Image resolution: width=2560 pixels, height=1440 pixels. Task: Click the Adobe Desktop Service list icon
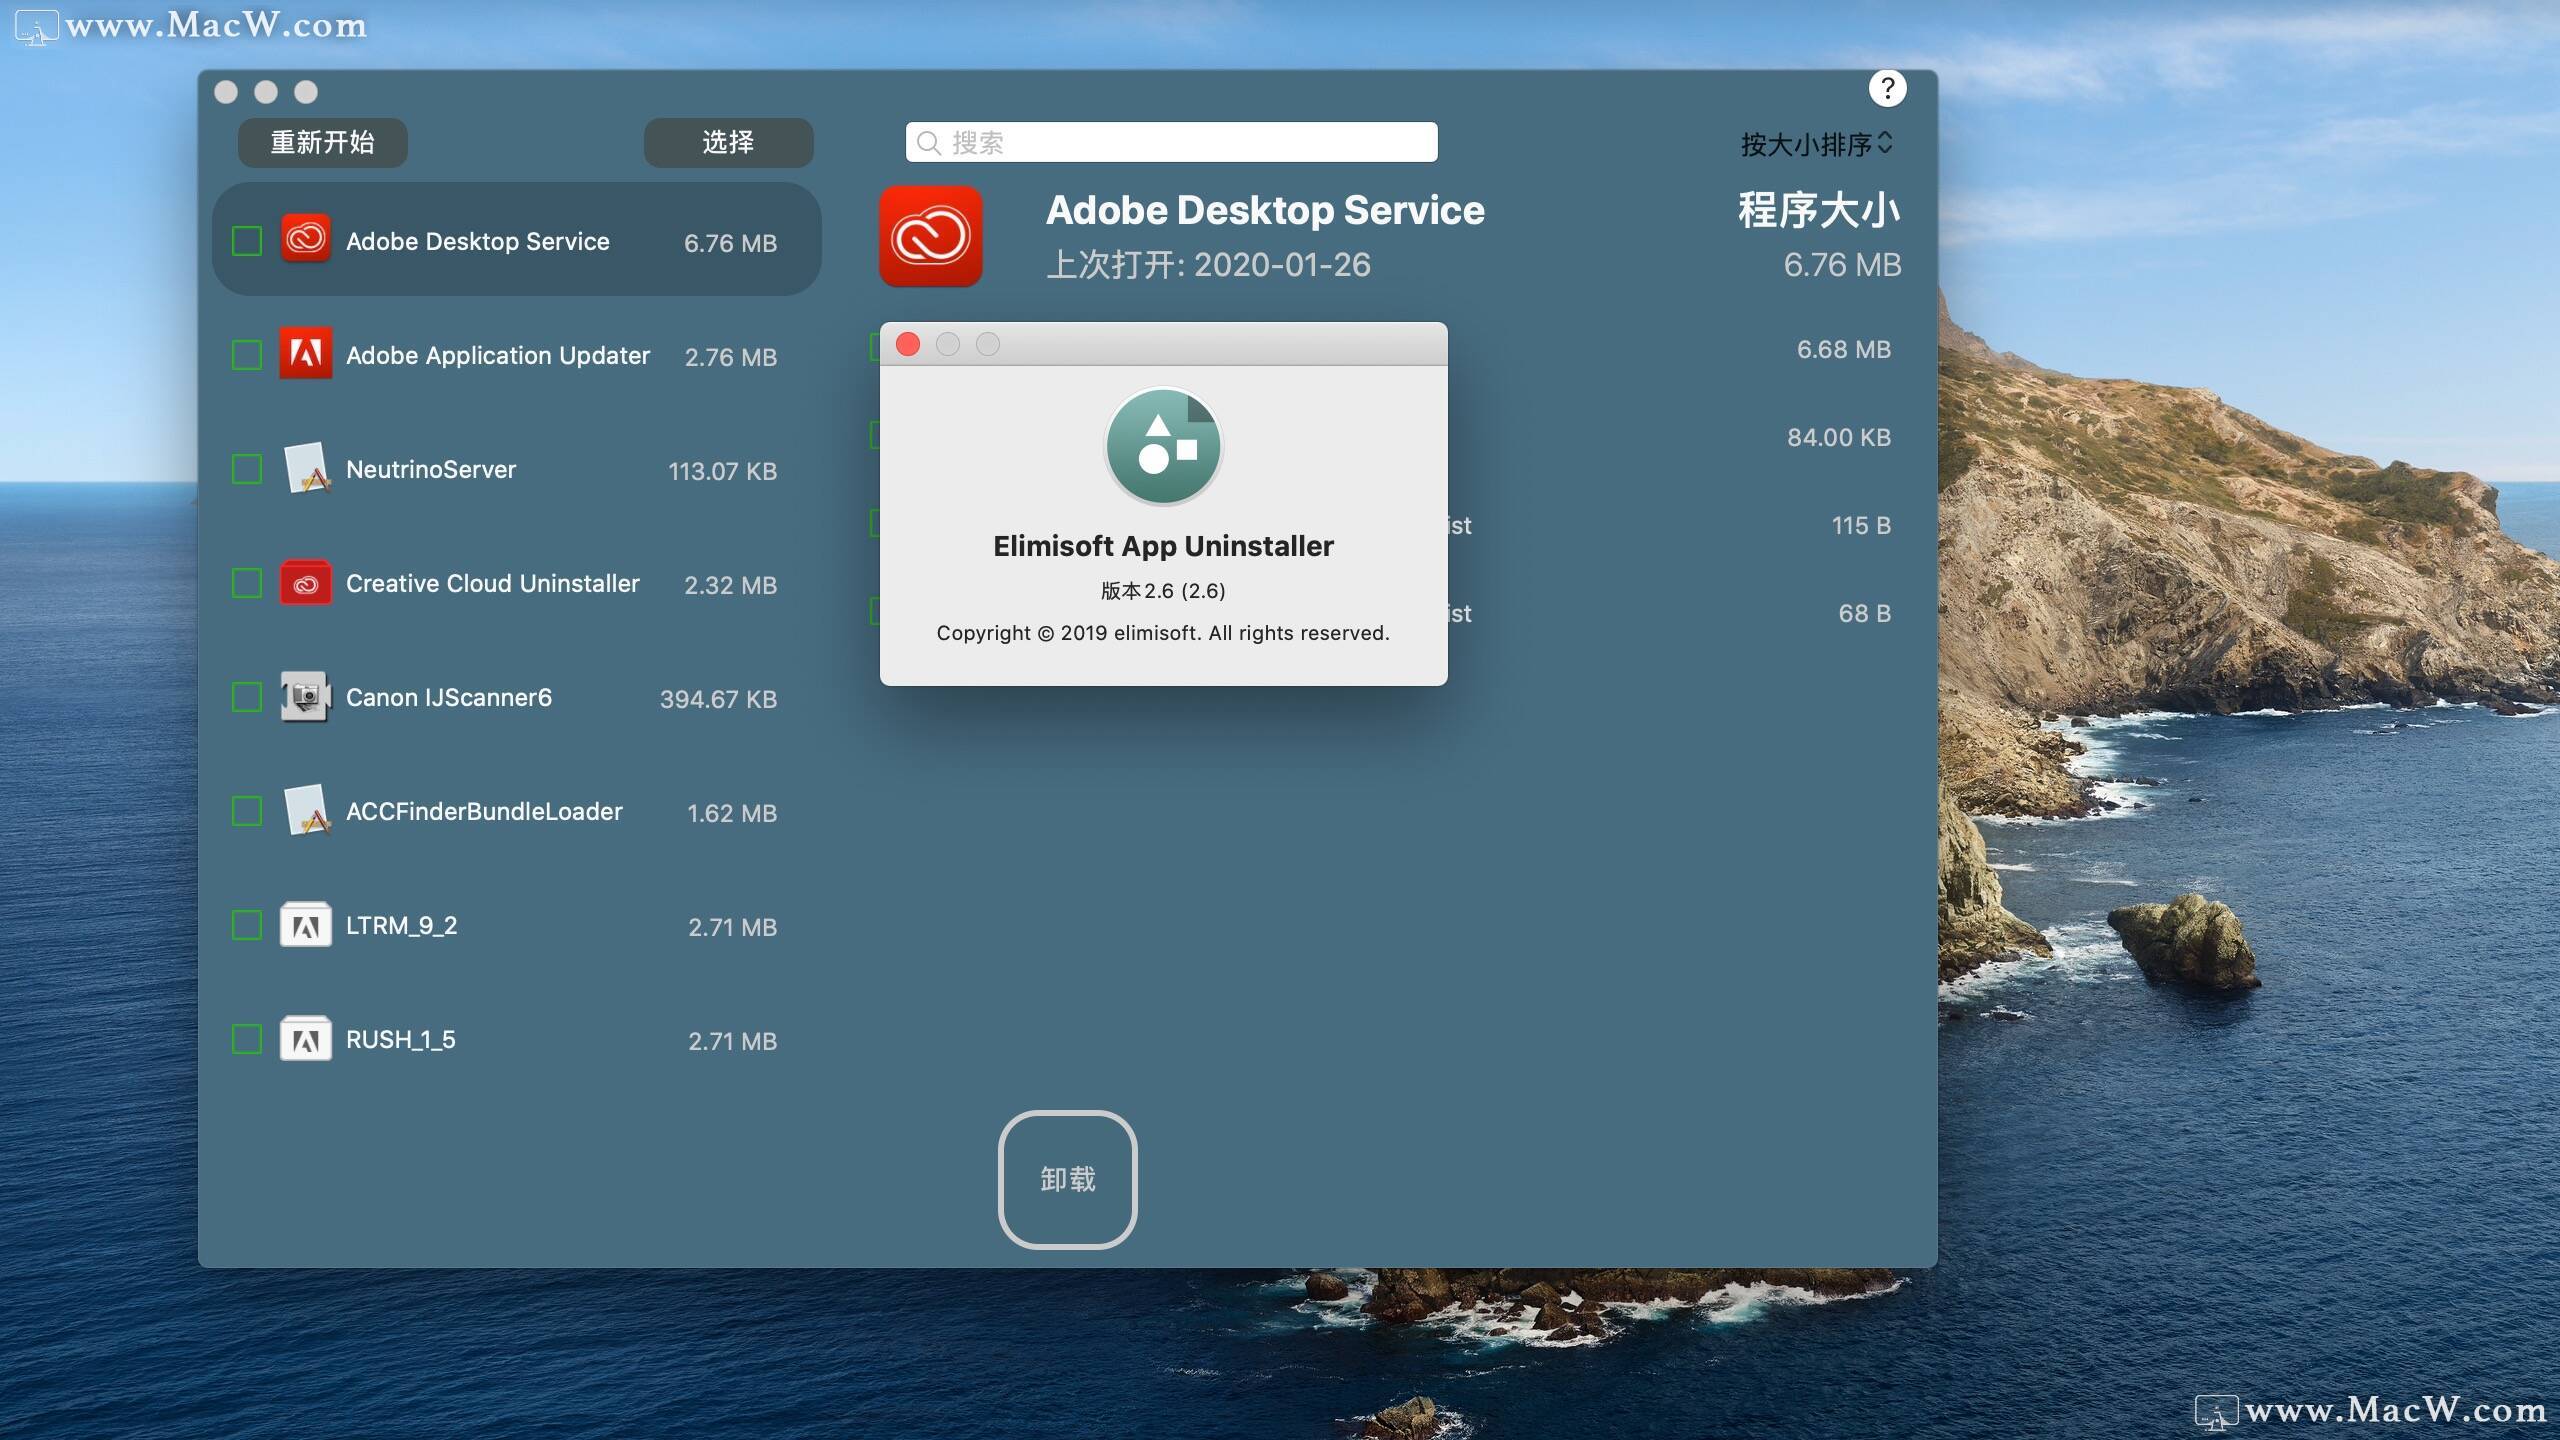point(305,240)
